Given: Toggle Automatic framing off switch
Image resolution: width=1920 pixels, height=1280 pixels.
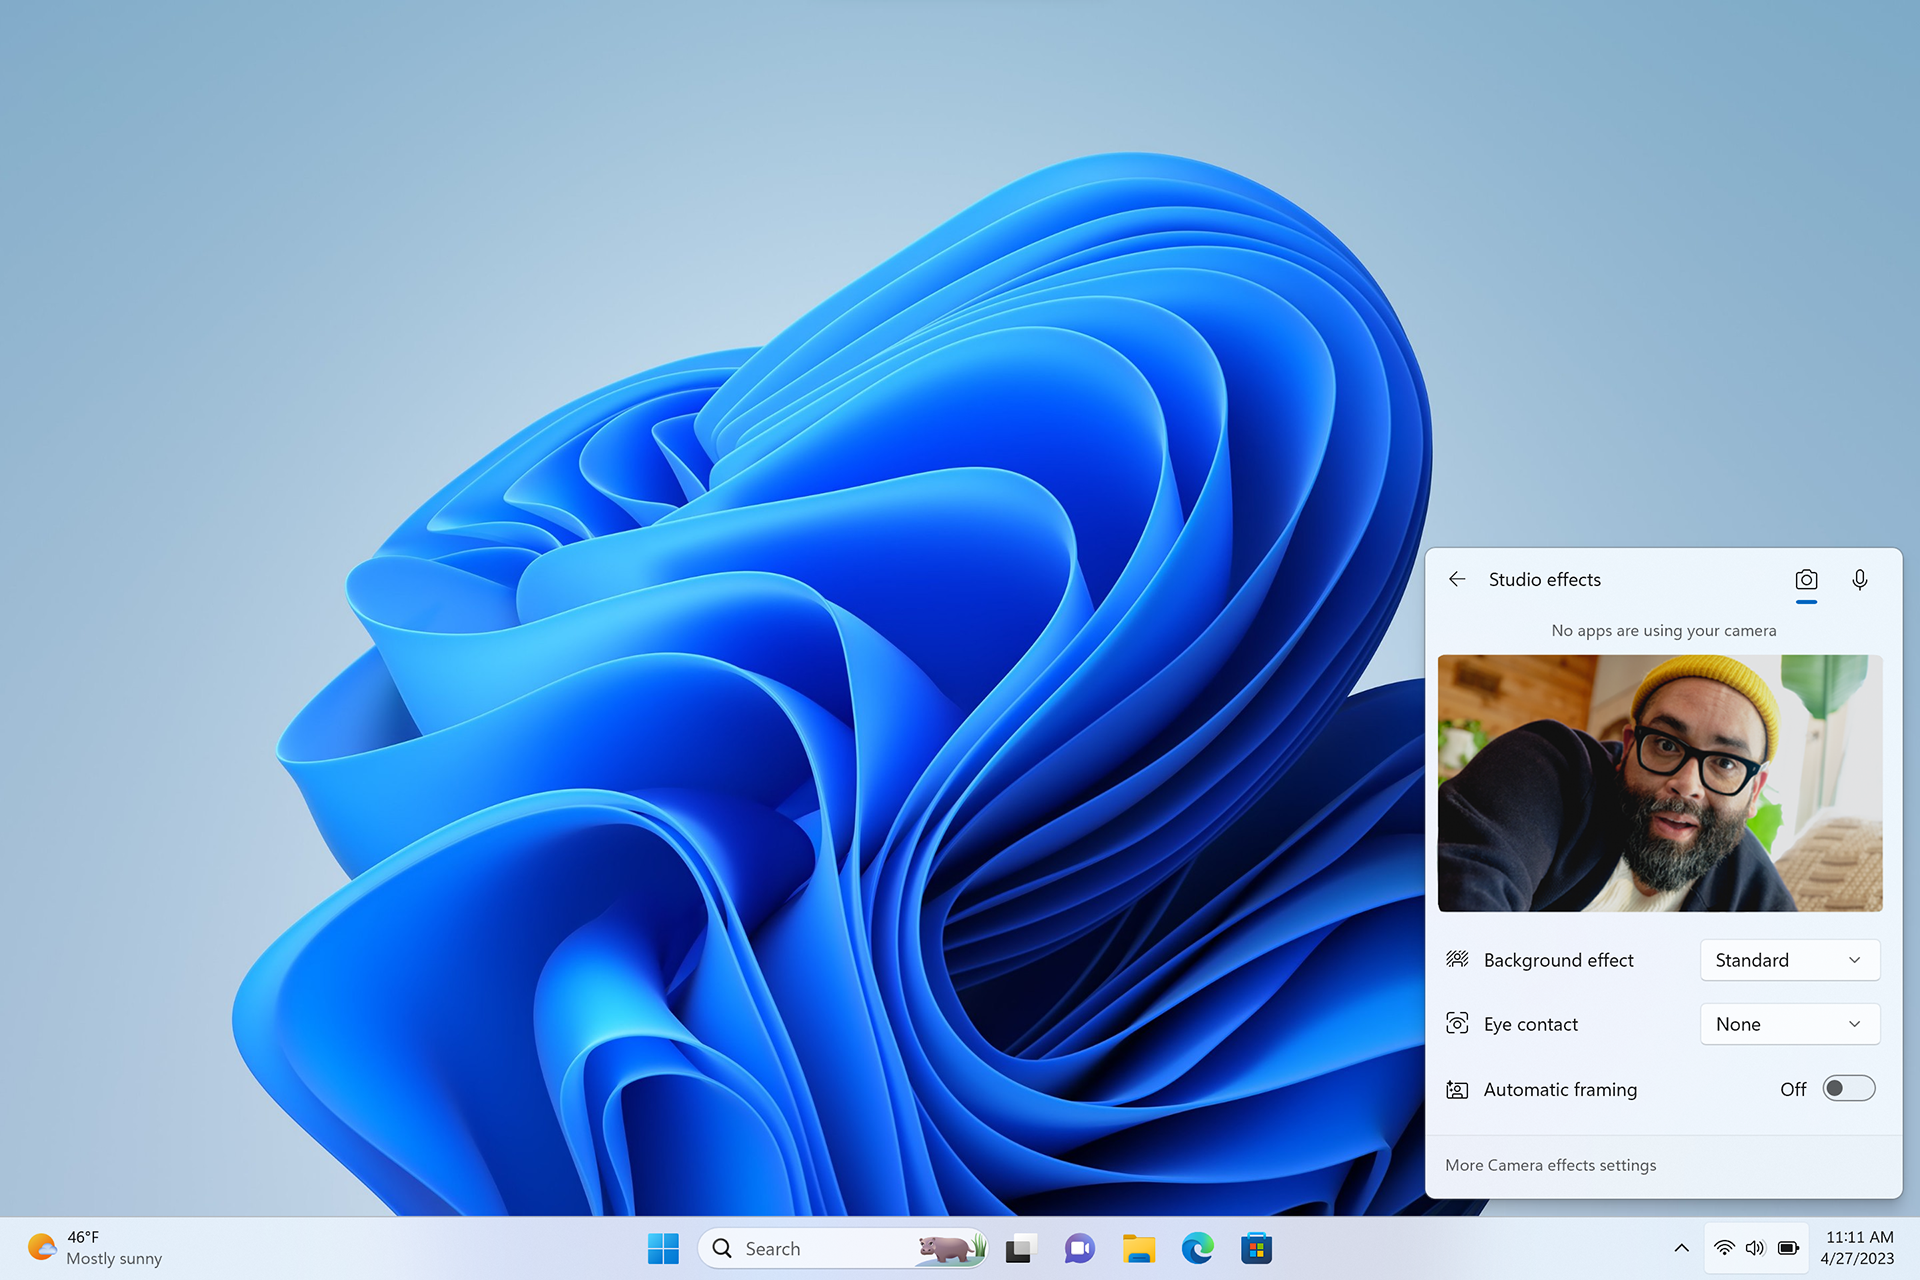Looking at the screenshot, I should (x=1844, y=1091).
